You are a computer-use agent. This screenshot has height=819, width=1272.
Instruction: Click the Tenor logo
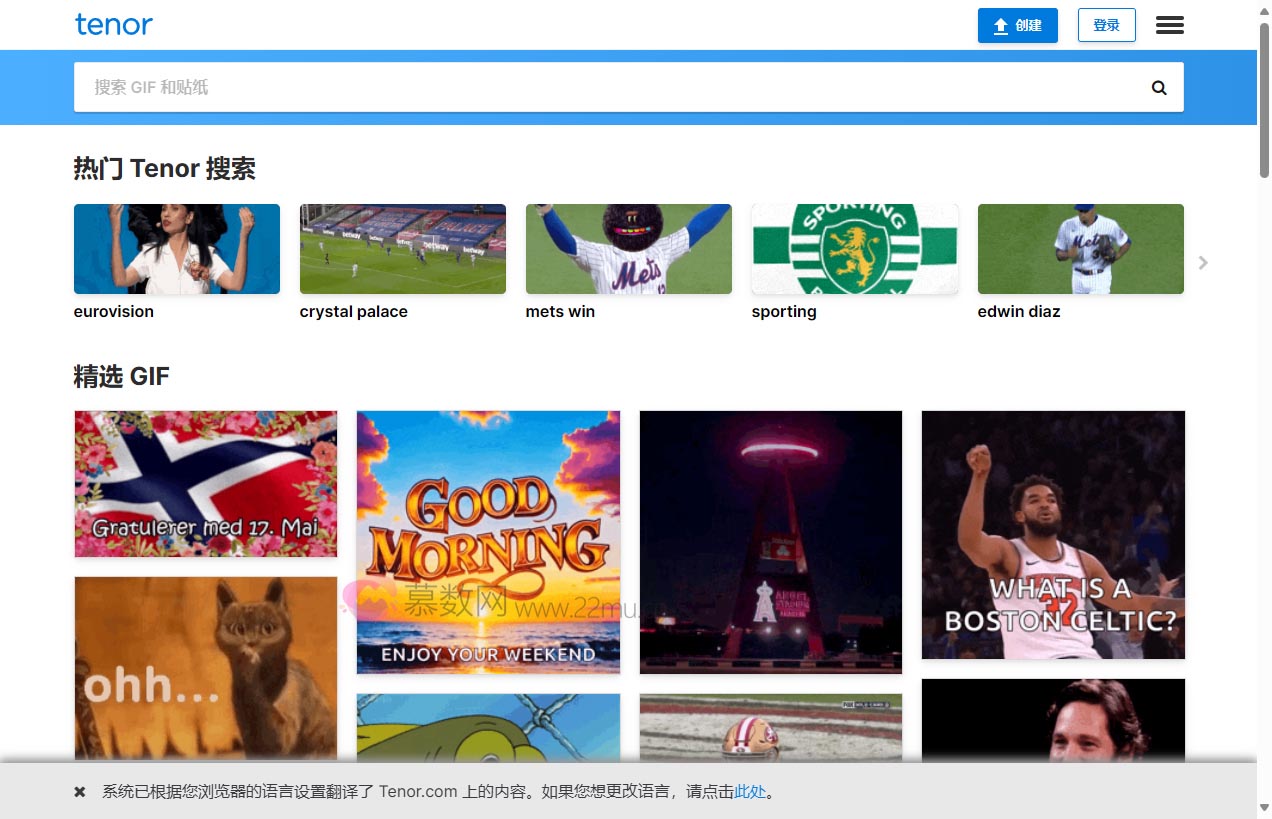click(114, 25)
